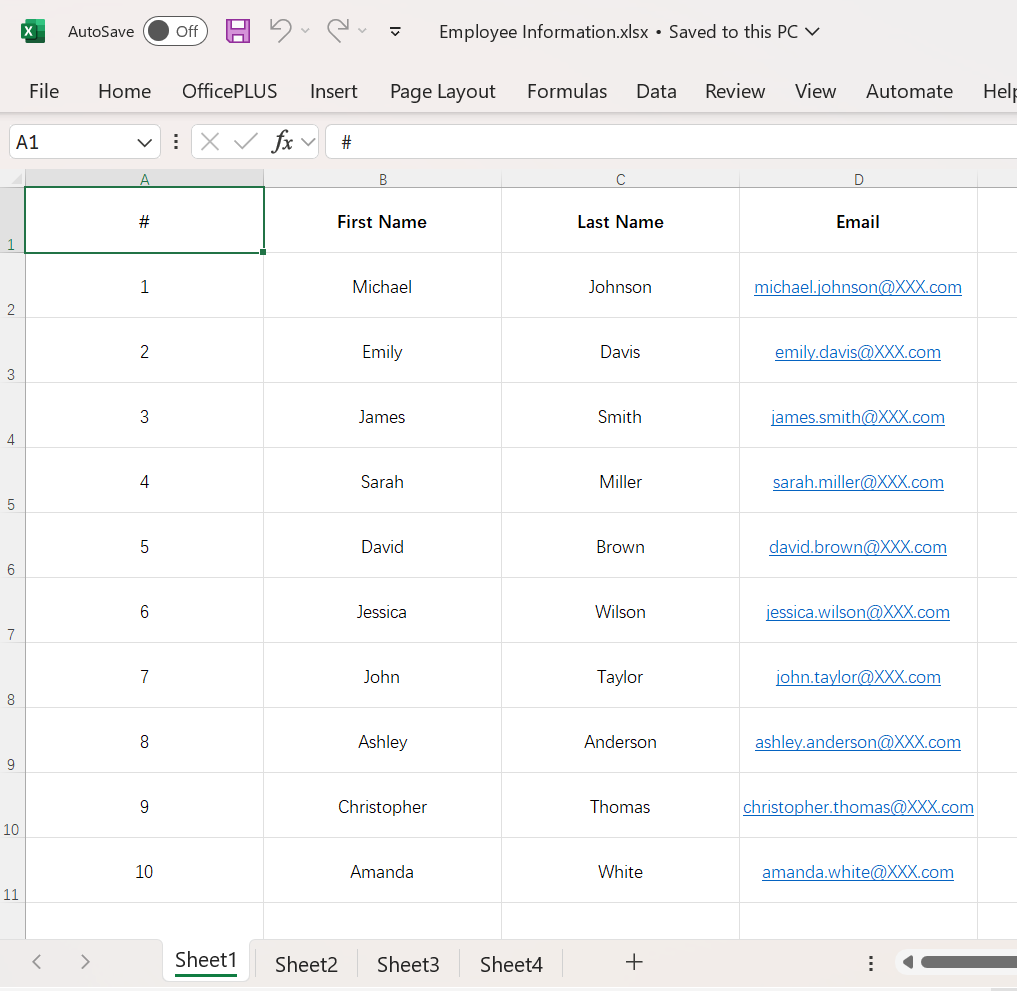Open the Insert Function (fx) dialog
Image resolution: width=1017 pixels, height=991 pixels.
coord(283,141)
